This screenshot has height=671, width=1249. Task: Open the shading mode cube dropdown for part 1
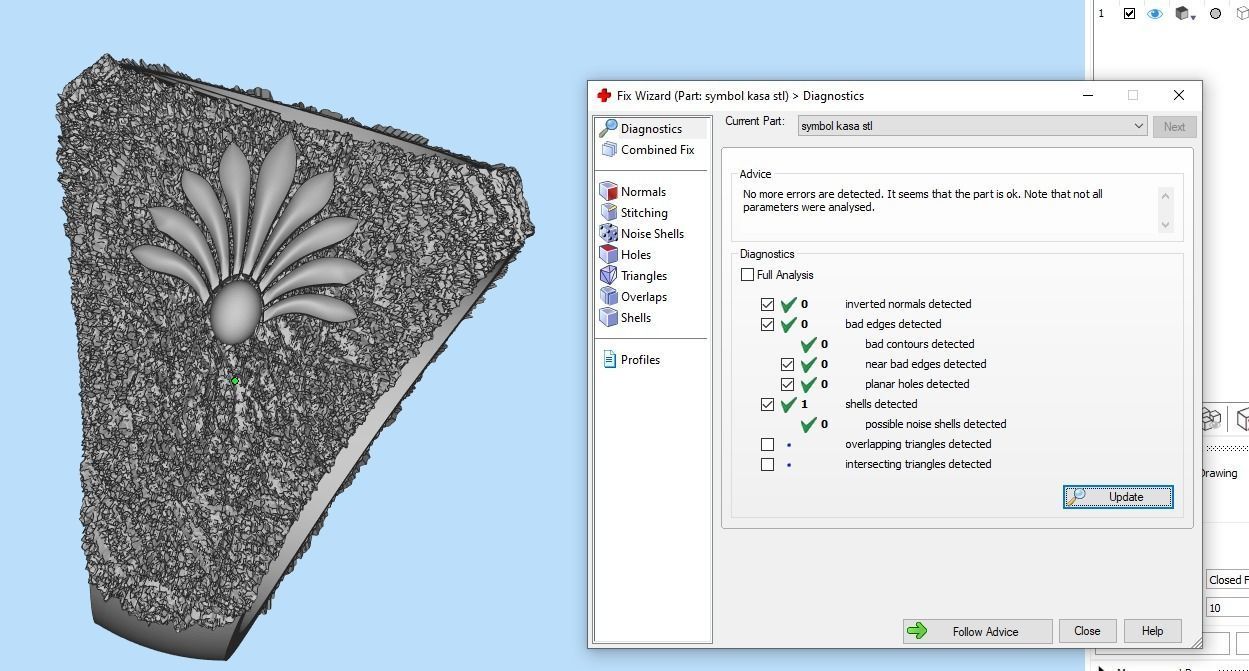click(x=1185, y=13)
